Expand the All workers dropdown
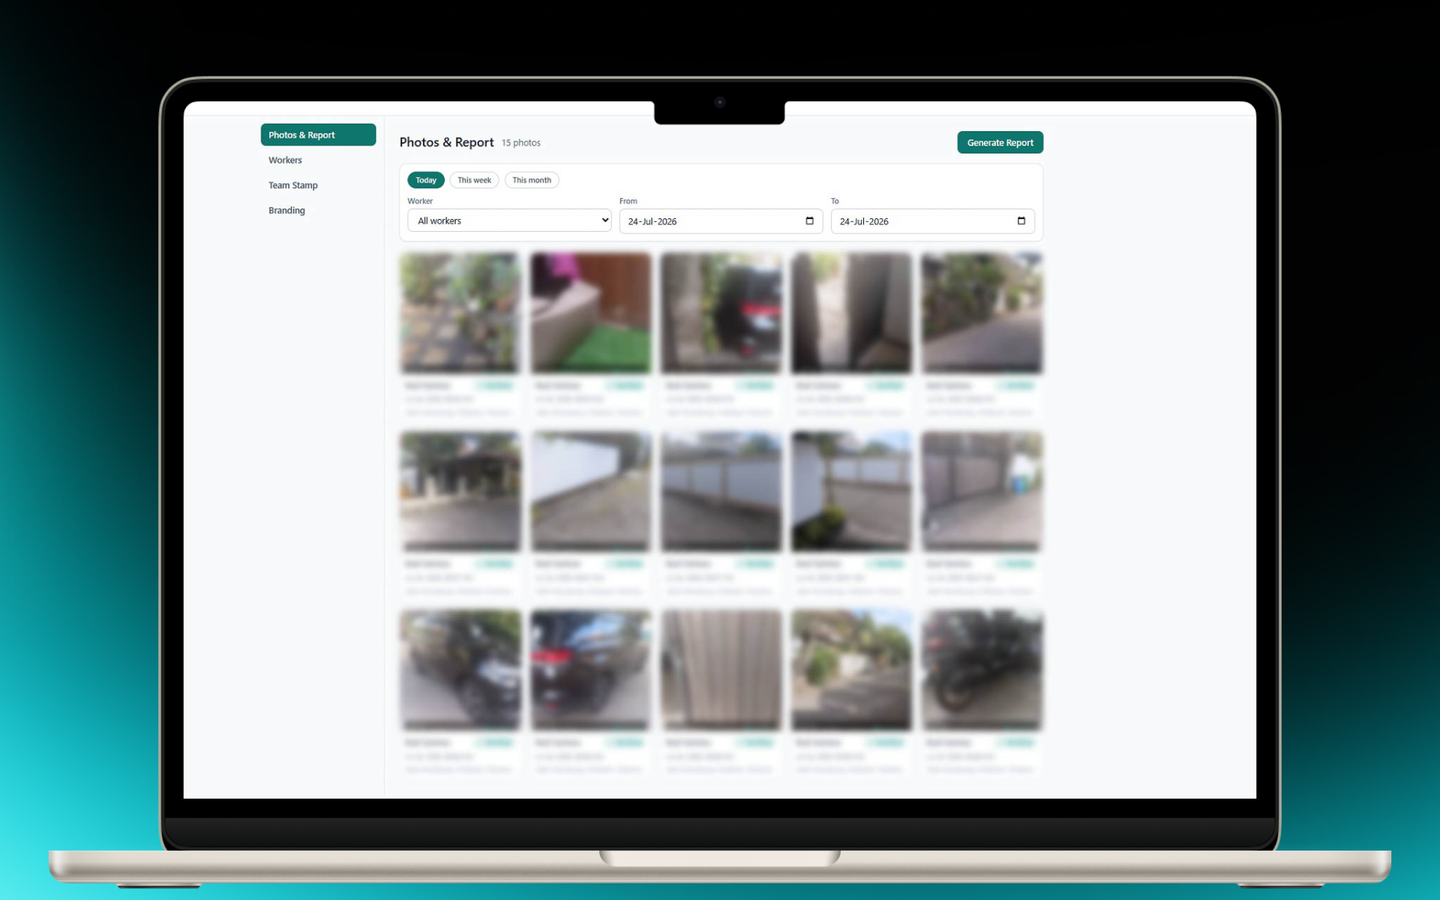Image resolution: width=1440 pixels, height=900 pixels. pos(509,221)
